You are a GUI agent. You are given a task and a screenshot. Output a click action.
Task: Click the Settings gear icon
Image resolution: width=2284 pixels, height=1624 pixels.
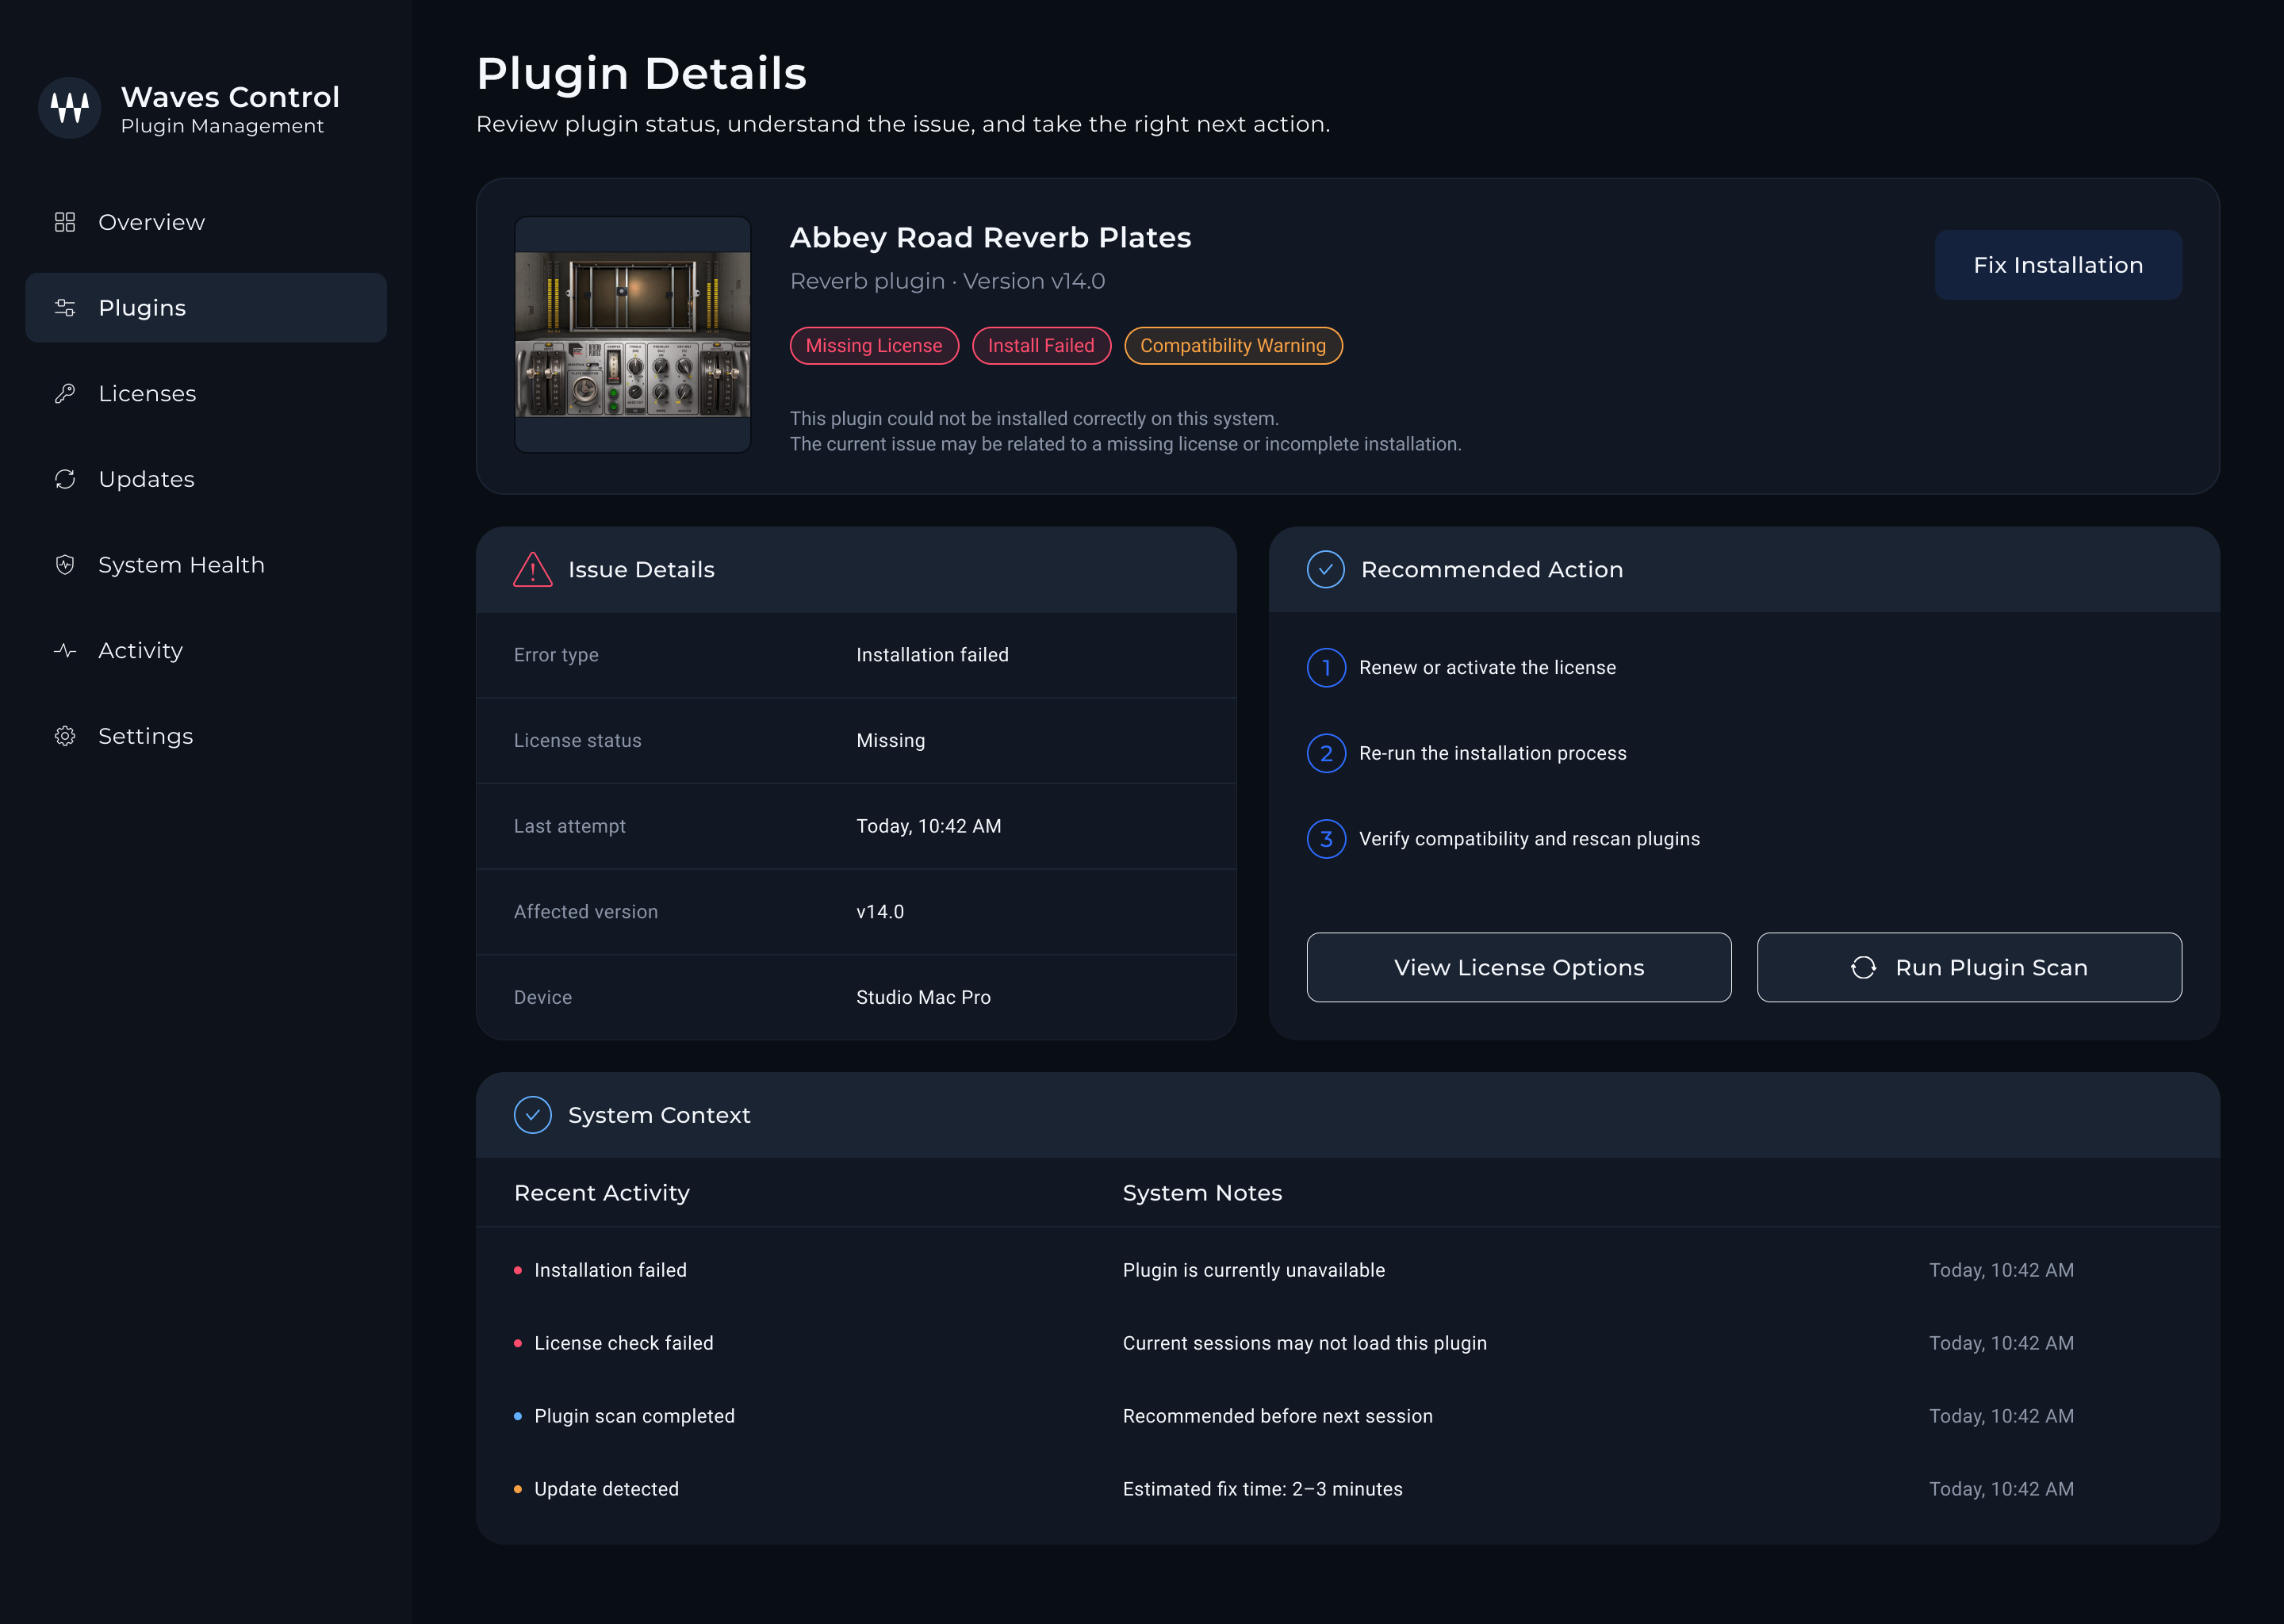click(65, 736)
